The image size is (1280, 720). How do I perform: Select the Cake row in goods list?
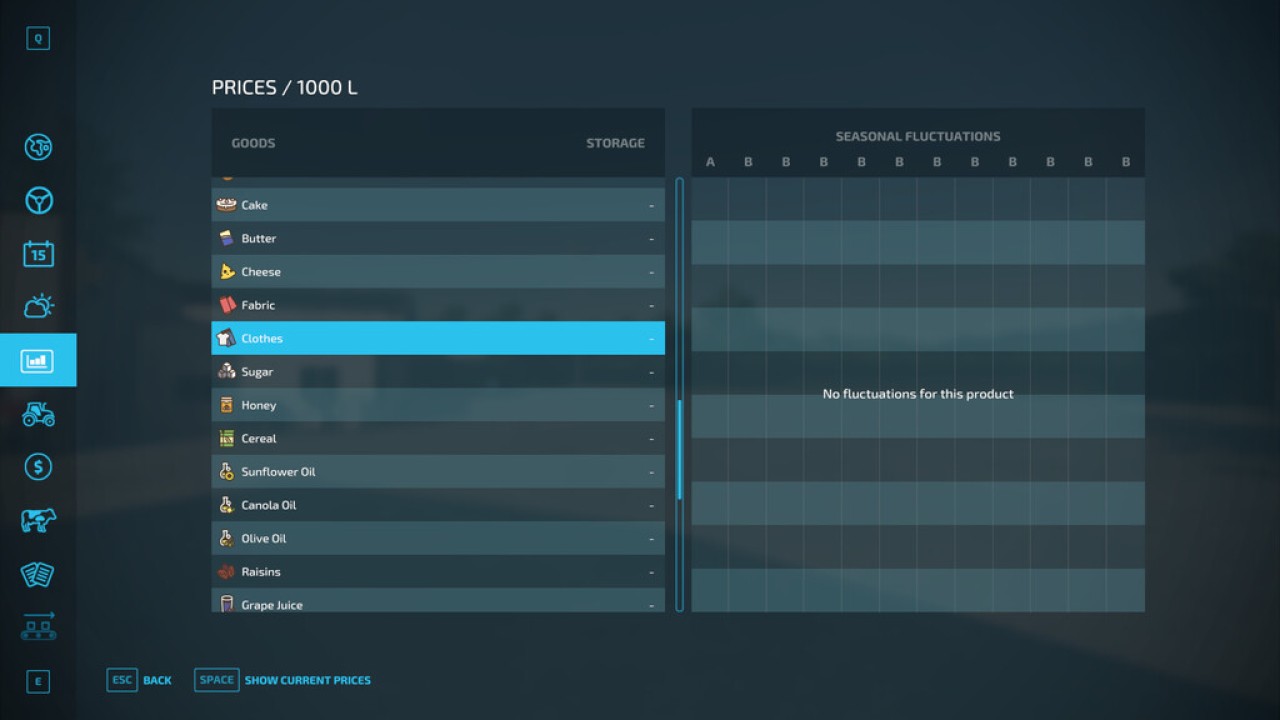point(438,205)
